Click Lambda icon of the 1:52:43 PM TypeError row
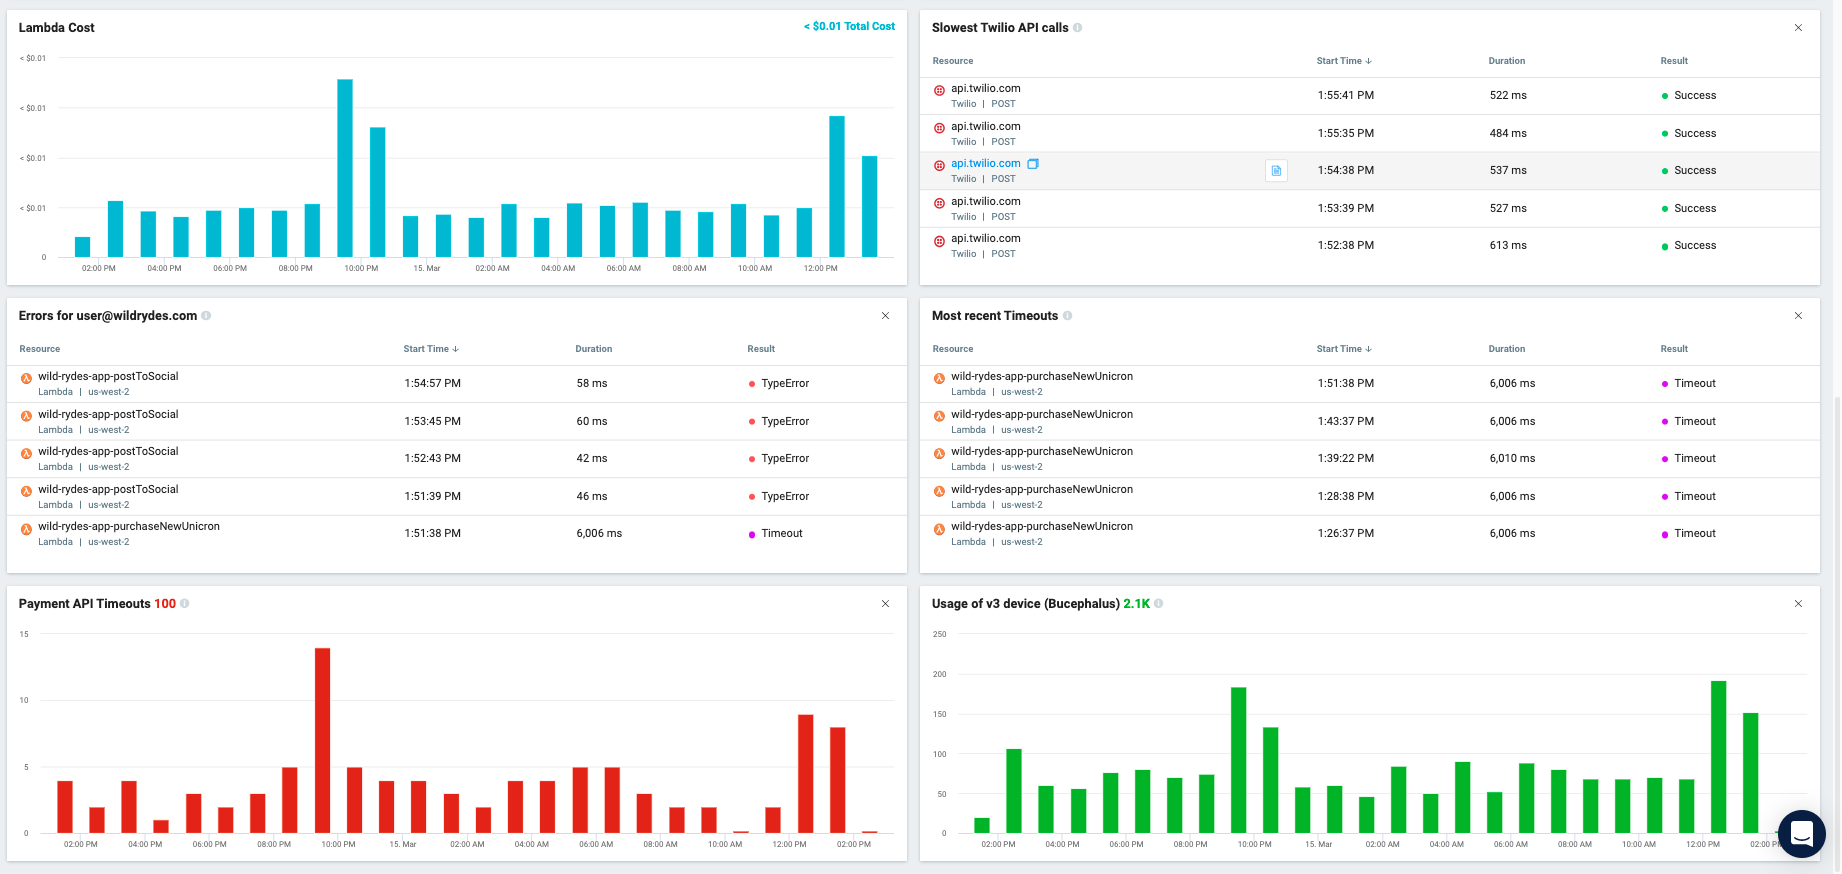Viewport: 1842px width, 874px height. pos(26,454)
